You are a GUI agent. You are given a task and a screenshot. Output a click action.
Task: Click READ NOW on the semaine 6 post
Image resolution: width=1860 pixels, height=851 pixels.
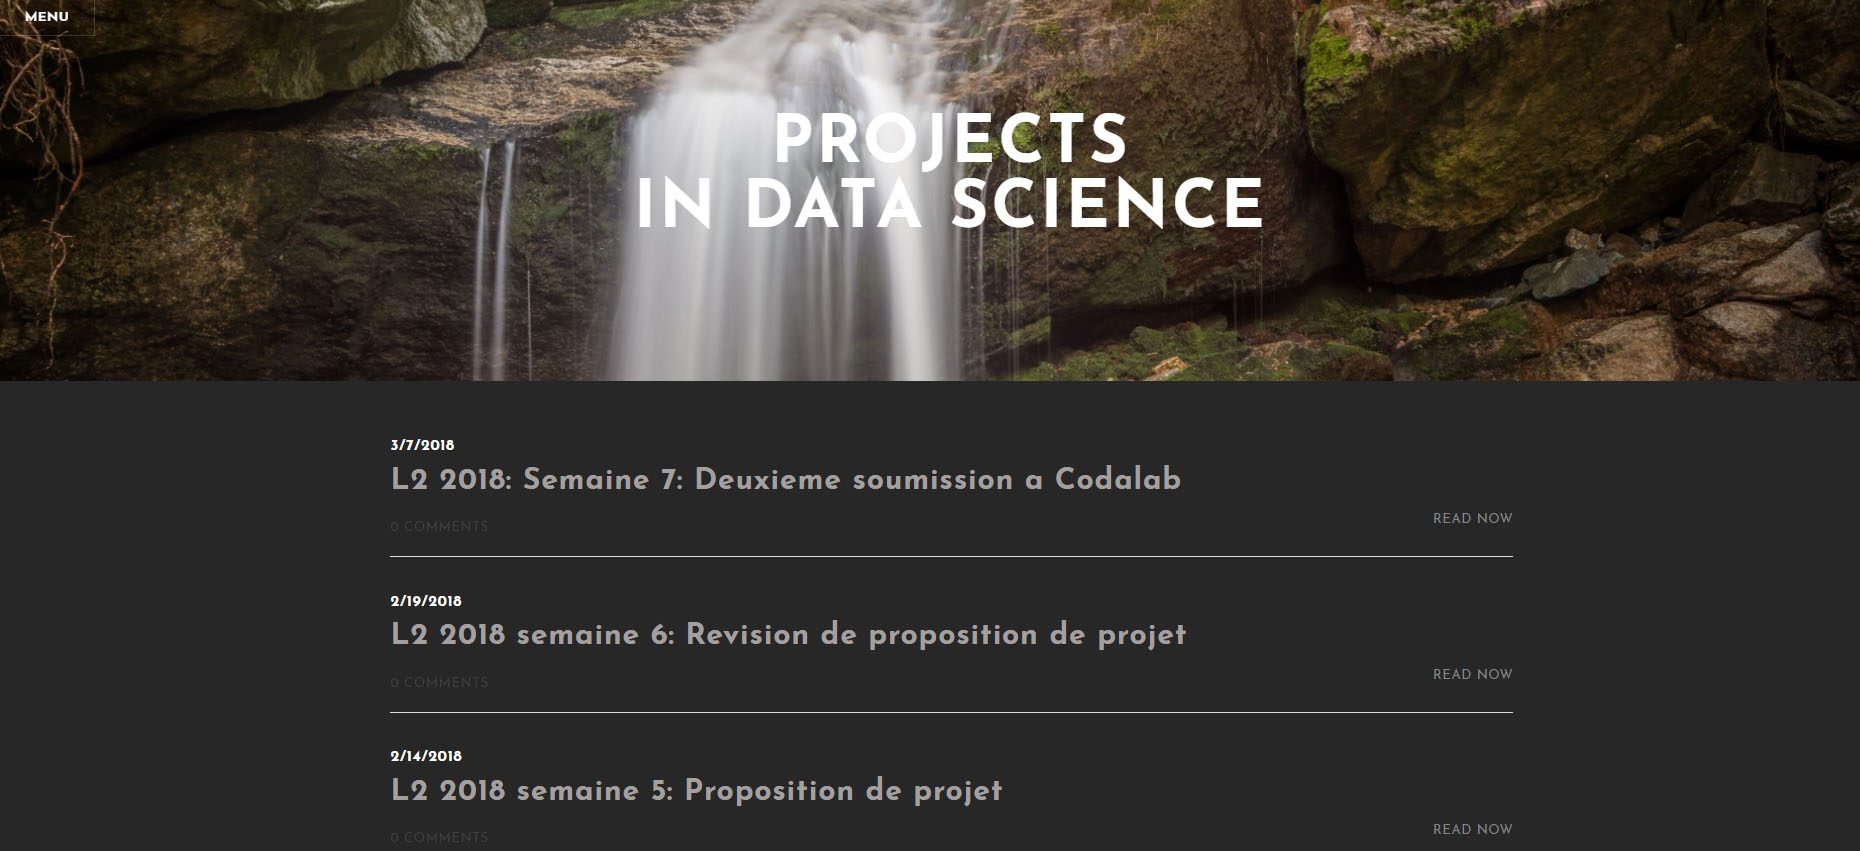(x=1471, y=674)
